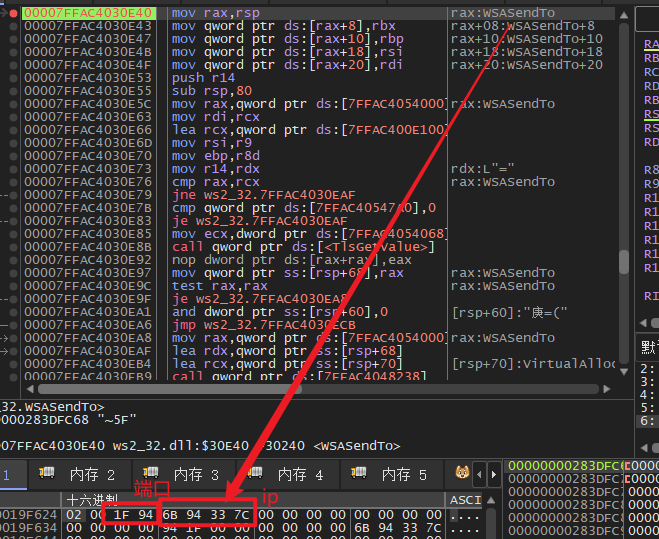
Task: Open the 内存 3 dump tab
Action: (184, 475)
